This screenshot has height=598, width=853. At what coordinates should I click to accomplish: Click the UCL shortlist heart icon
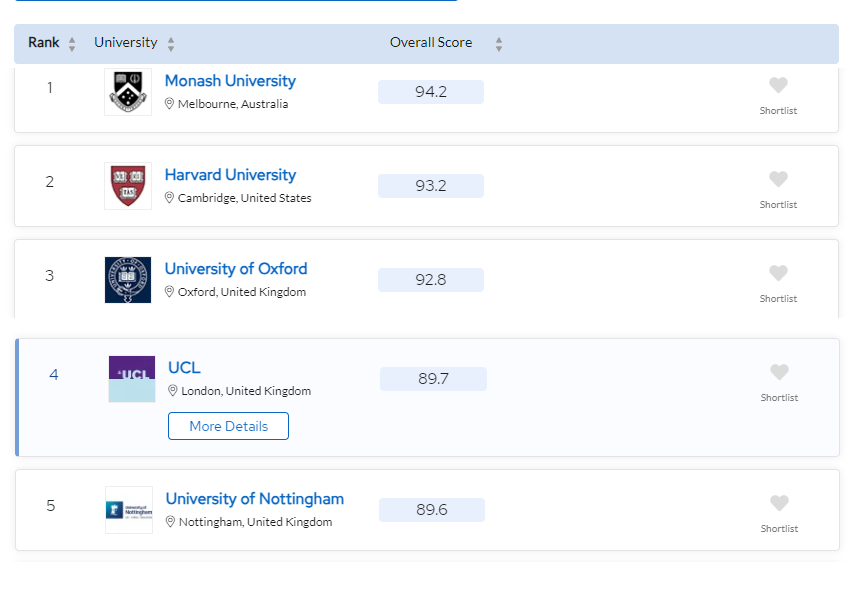pos(779,372)
